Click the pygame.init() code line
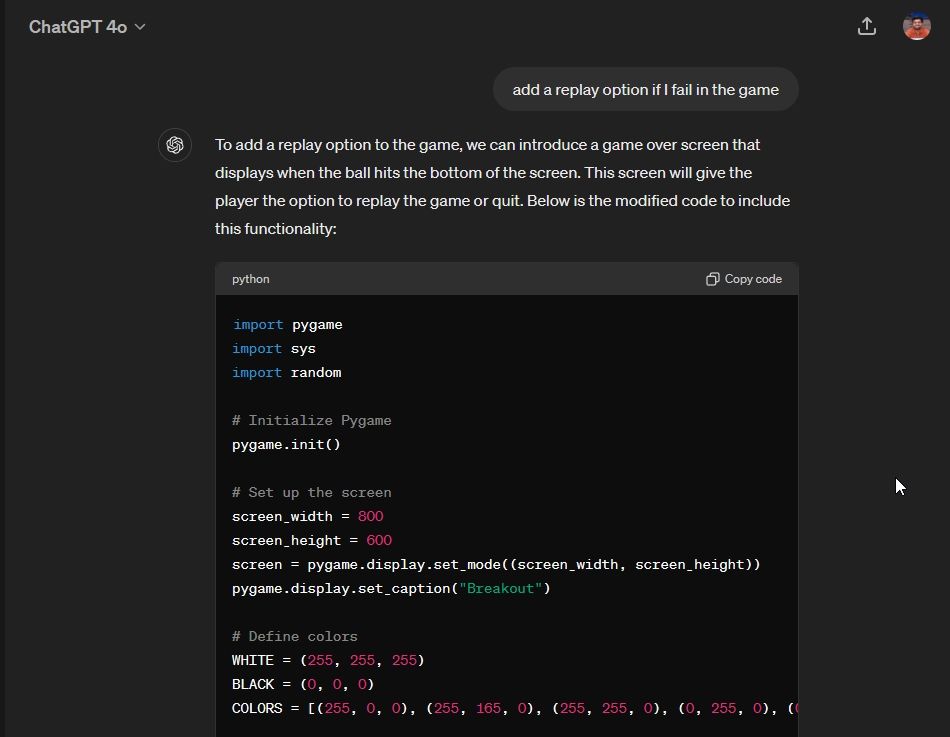The width and height of the screenshot is (950, 737). pos(286,445)
